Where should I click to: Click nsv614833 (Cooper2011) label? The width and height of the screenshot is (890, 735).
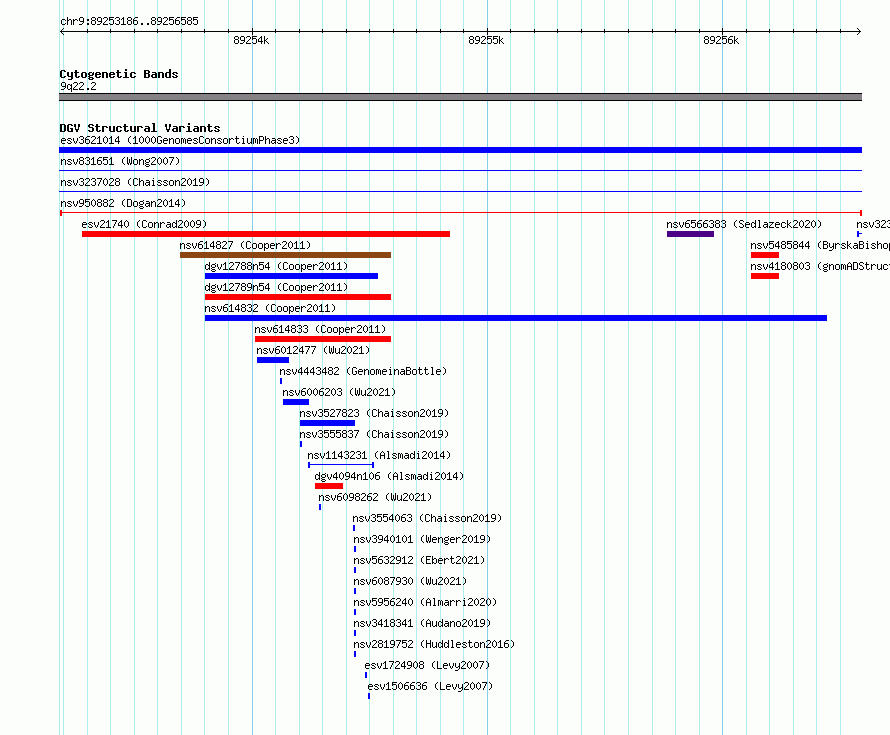[x=320, y=329]
